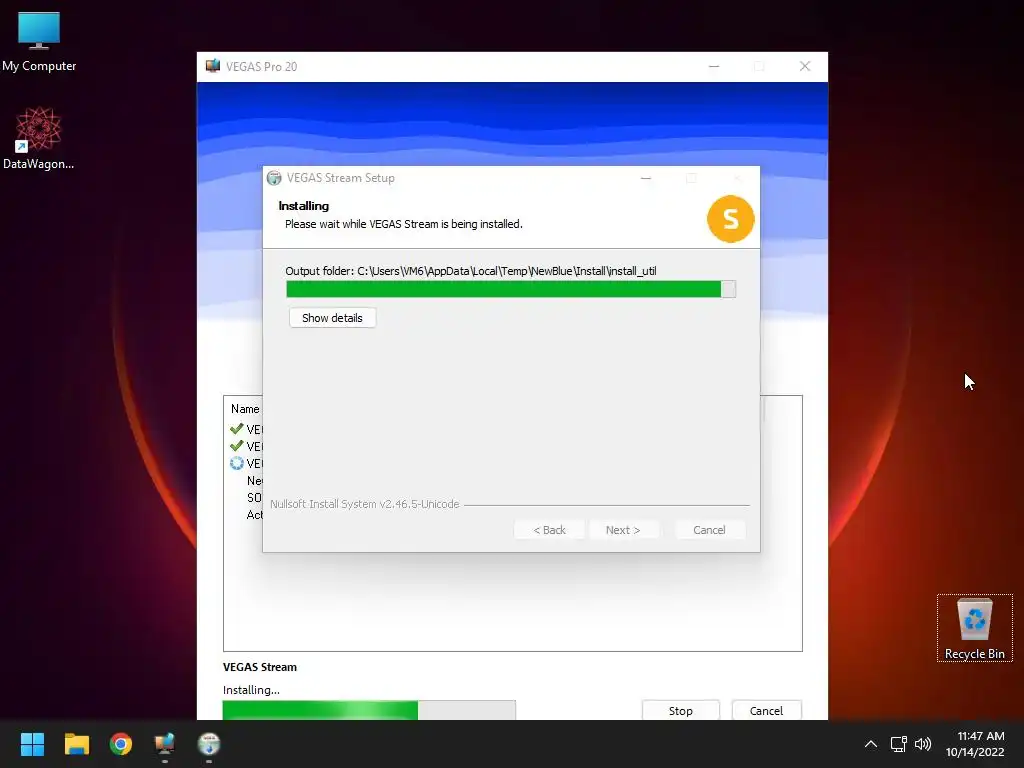Cancel the VEGAS Pro 20 installer window
Image resolution: width=1024 pixels, height=768 pixels.
point(766,711)
